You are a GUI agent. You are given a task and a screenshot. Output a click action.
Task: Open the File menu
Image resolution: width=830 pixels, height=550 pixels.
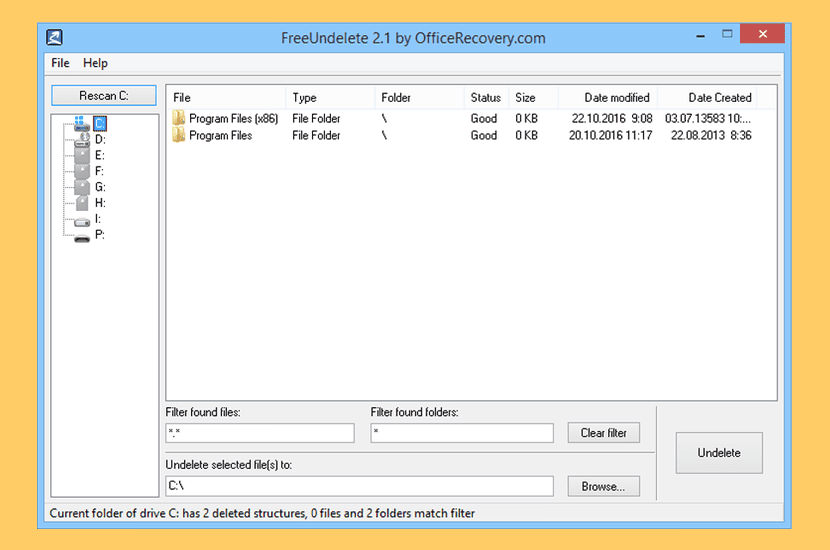[x=60, y=63]
